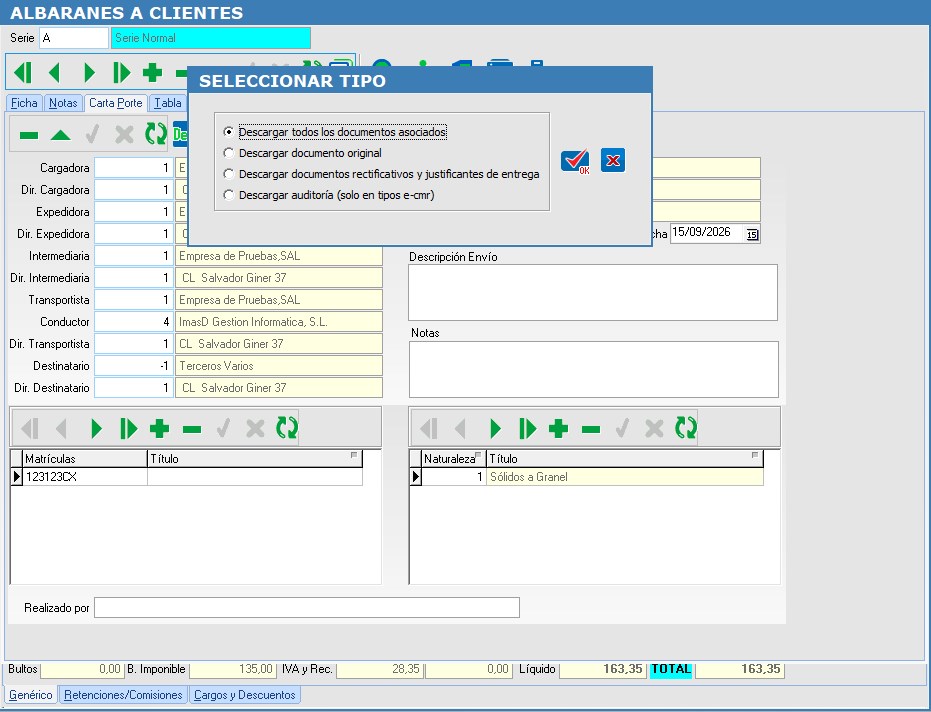
Task: Switch to Genérico bottom tab
Action: click(31, 695)
